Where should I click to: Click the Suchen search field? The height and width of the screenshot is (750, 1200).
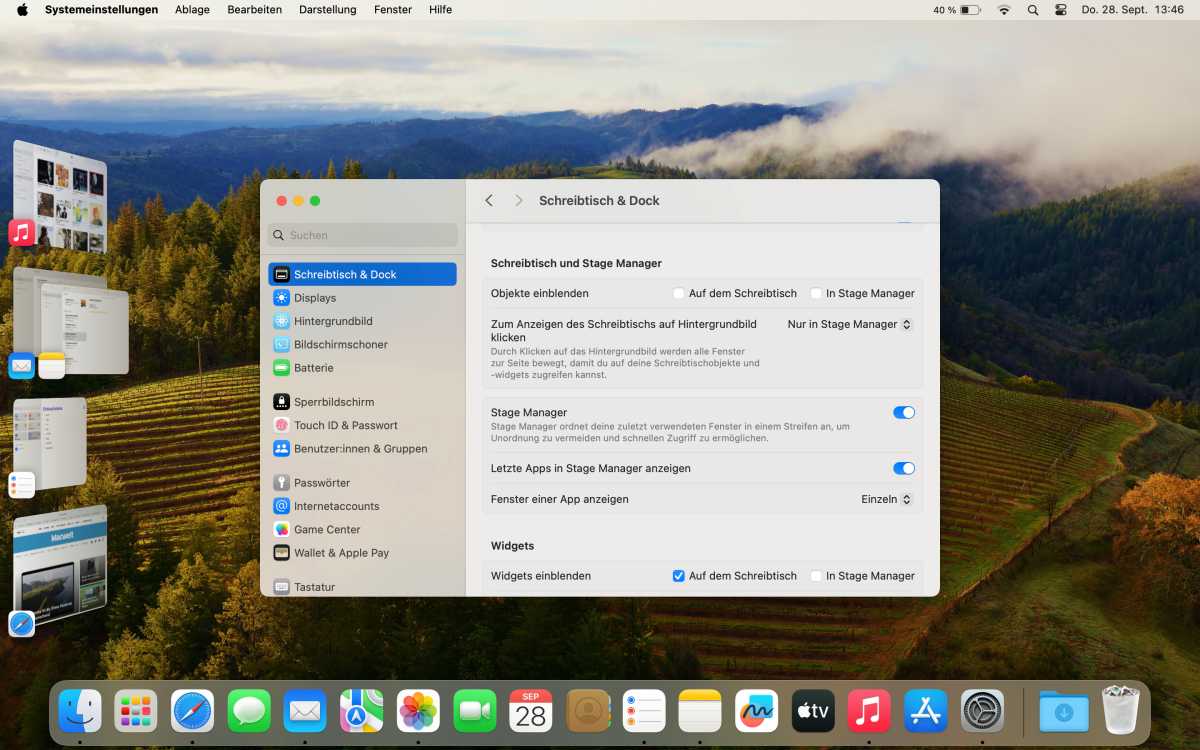click(x=364, y=235)
